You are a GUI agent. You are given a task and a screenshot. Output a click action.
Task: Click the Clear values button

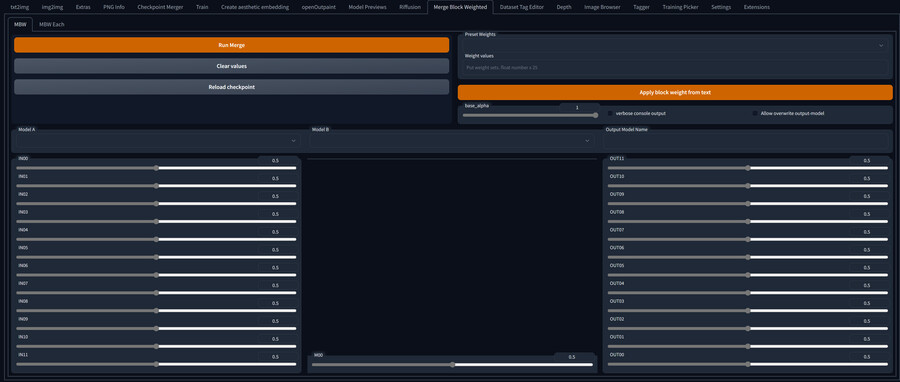pyautogui.click(x=231, y=66)
